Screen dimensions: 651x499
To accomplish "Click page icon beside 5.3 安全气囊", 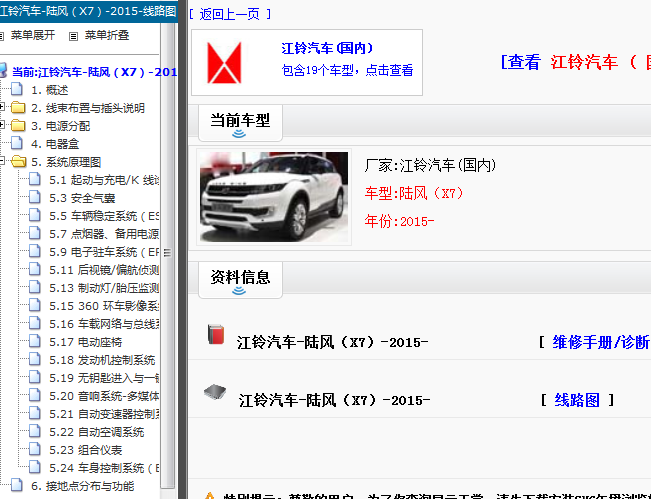I will click(x=35, y=198).
